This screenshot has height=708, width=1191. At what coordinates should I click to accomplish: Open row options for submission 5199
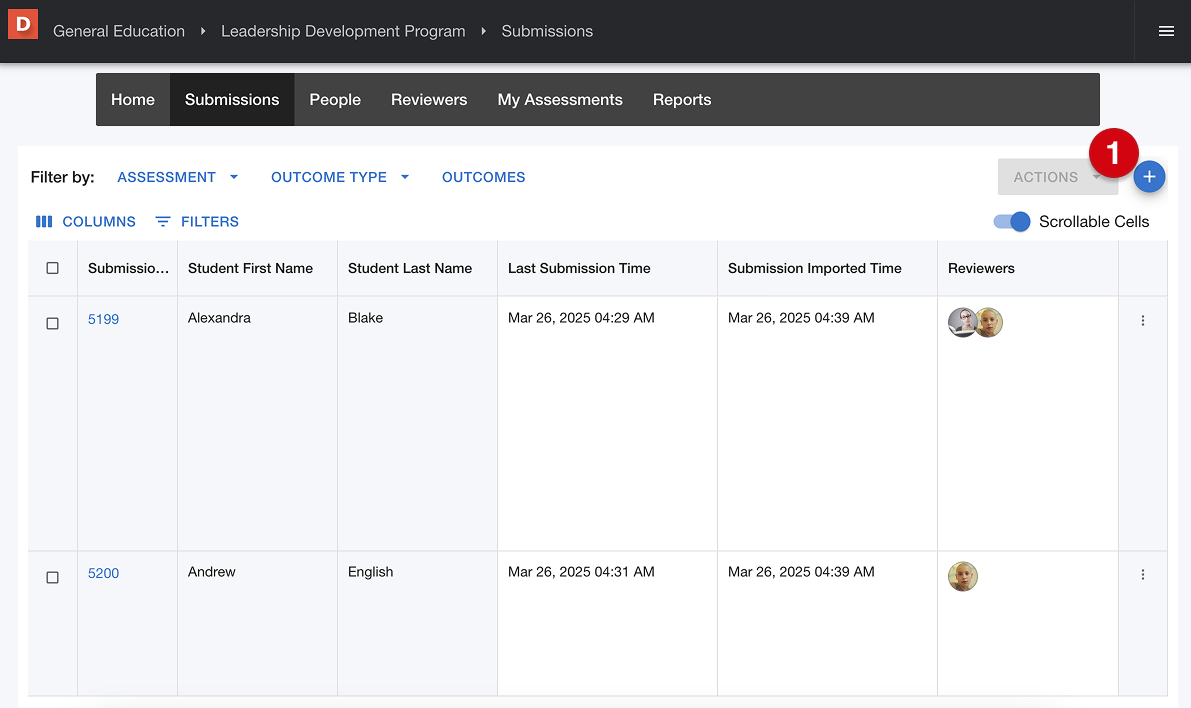(x=1143, y=321)
